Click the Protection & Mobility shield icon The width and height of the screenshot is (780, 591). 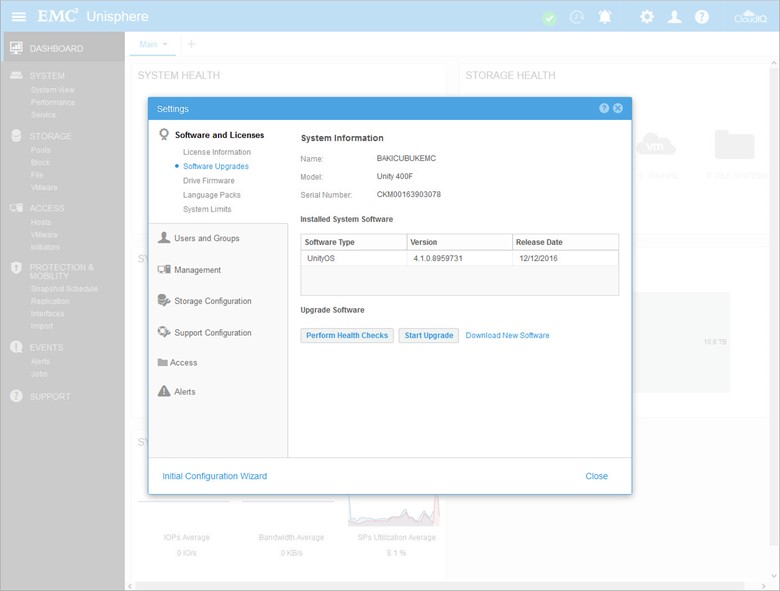pyautogui.click(x=16, y=268)
